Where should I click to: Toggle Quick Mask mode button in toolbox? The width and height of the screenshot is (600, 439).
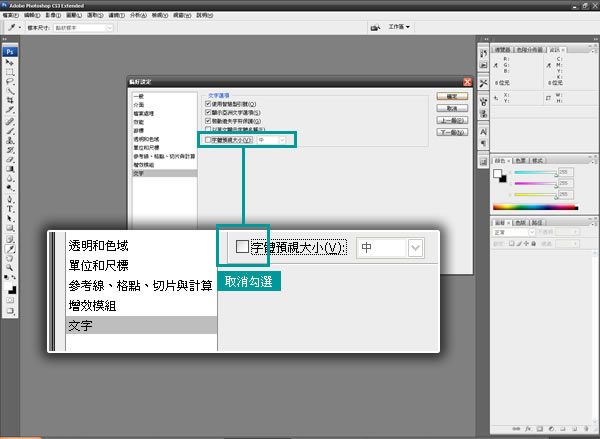(x=10, y=300)
